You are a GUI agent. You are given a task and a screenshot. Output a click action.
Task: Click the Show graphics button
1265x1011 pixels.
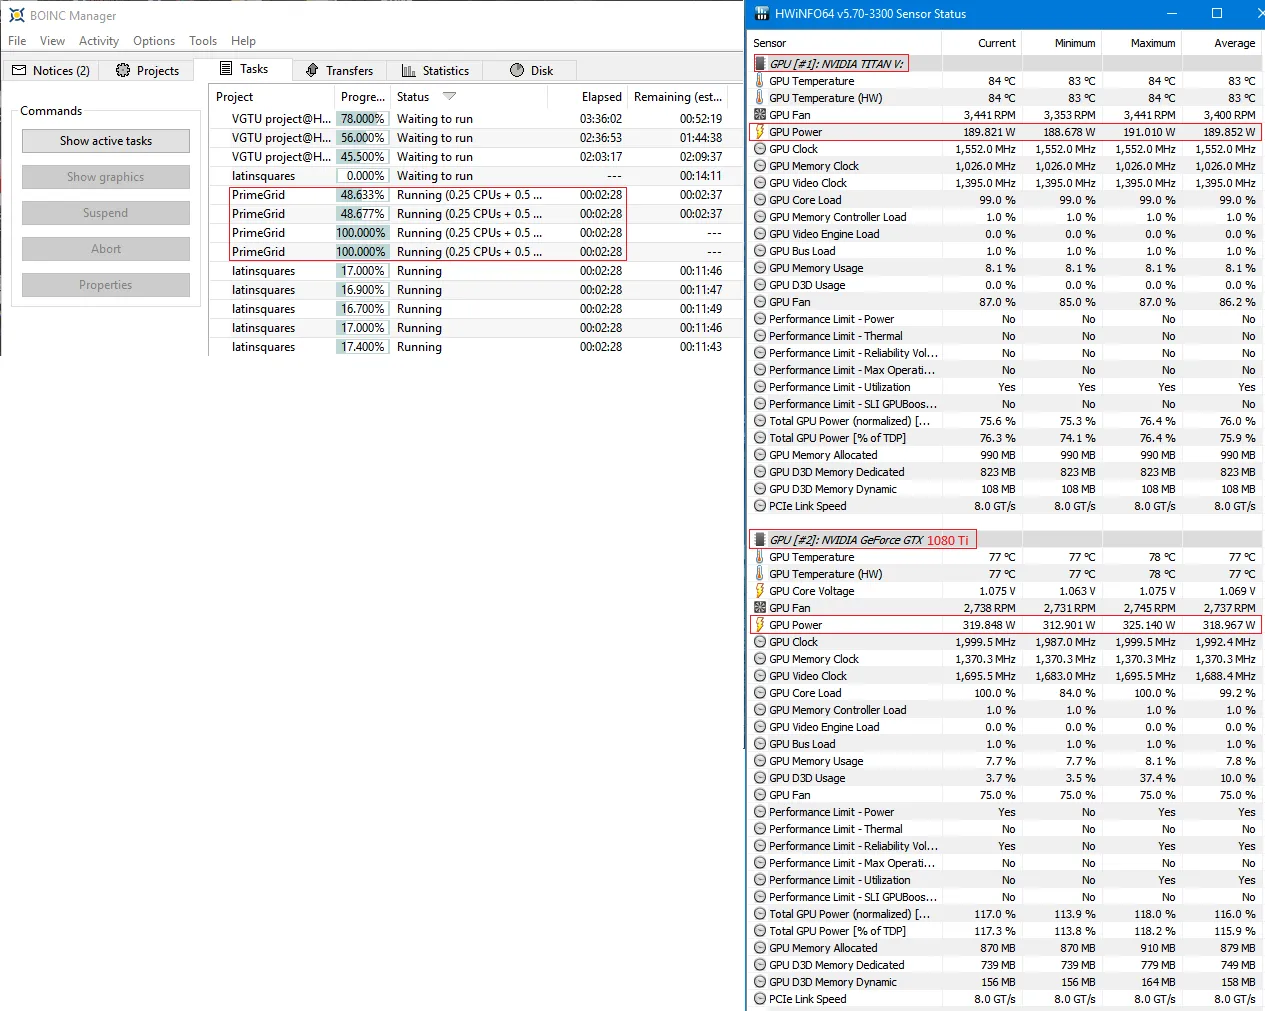click(106, 177)
